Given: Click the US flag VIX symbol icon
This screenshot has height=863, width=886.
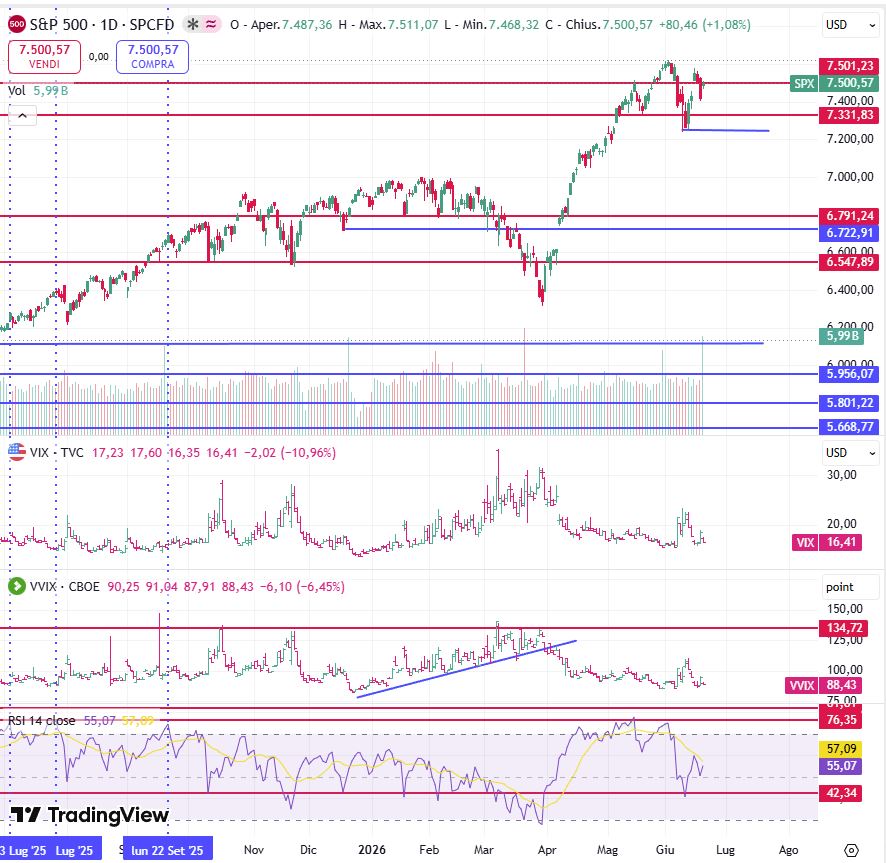Looking at the screenshot, I should [x=17, y=452].
